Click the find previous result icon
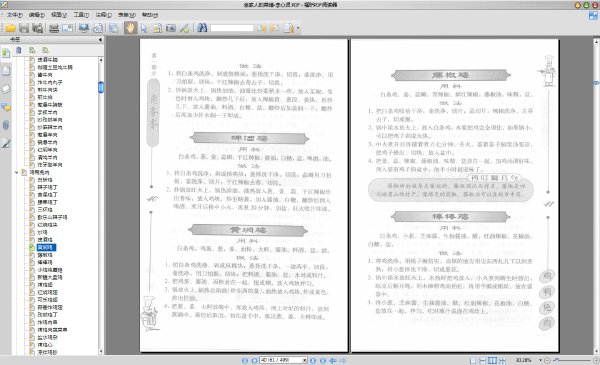The image size is (600, 365). [x=261, y=28]
